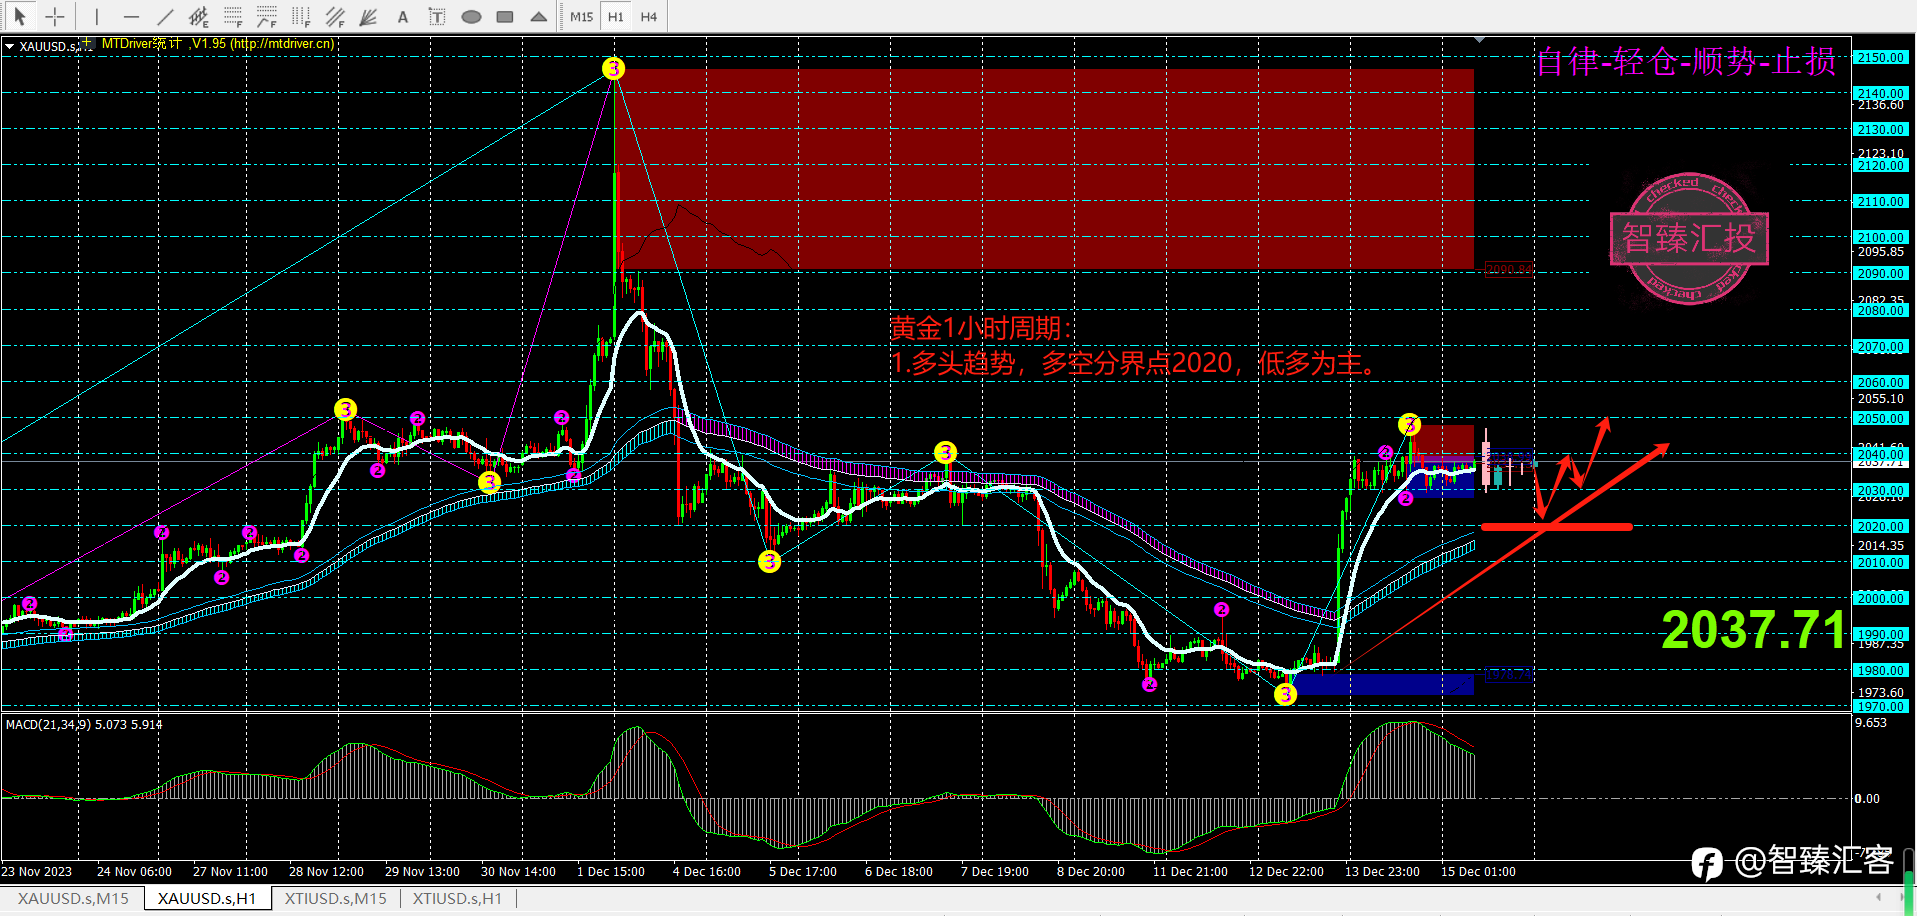Draw an equidistant channel tool
This screenshot has width=1917, height=916.
(x=199, y=16)
